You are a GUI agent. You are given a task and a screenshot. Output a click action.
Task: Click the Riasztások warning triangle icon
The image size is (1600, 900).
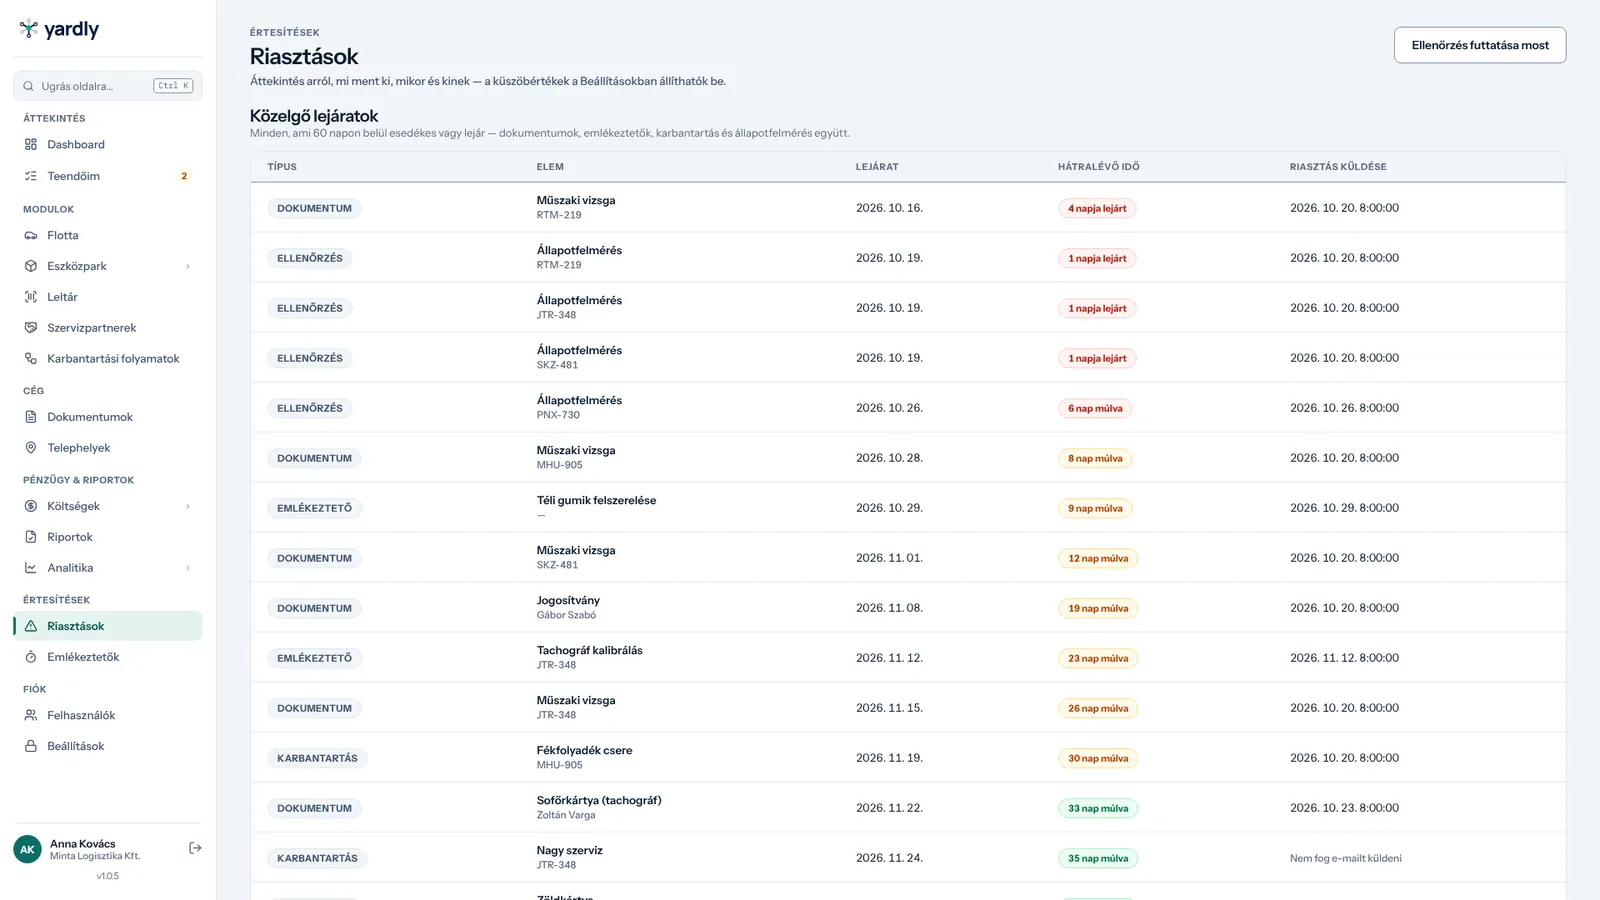(x=31, y=626)
